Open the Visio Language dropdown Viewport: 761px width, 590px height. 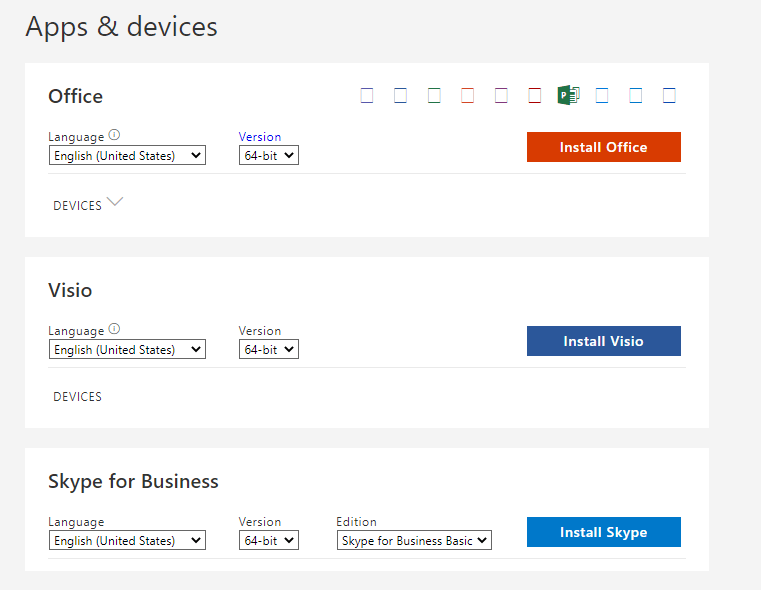point(127,349)
